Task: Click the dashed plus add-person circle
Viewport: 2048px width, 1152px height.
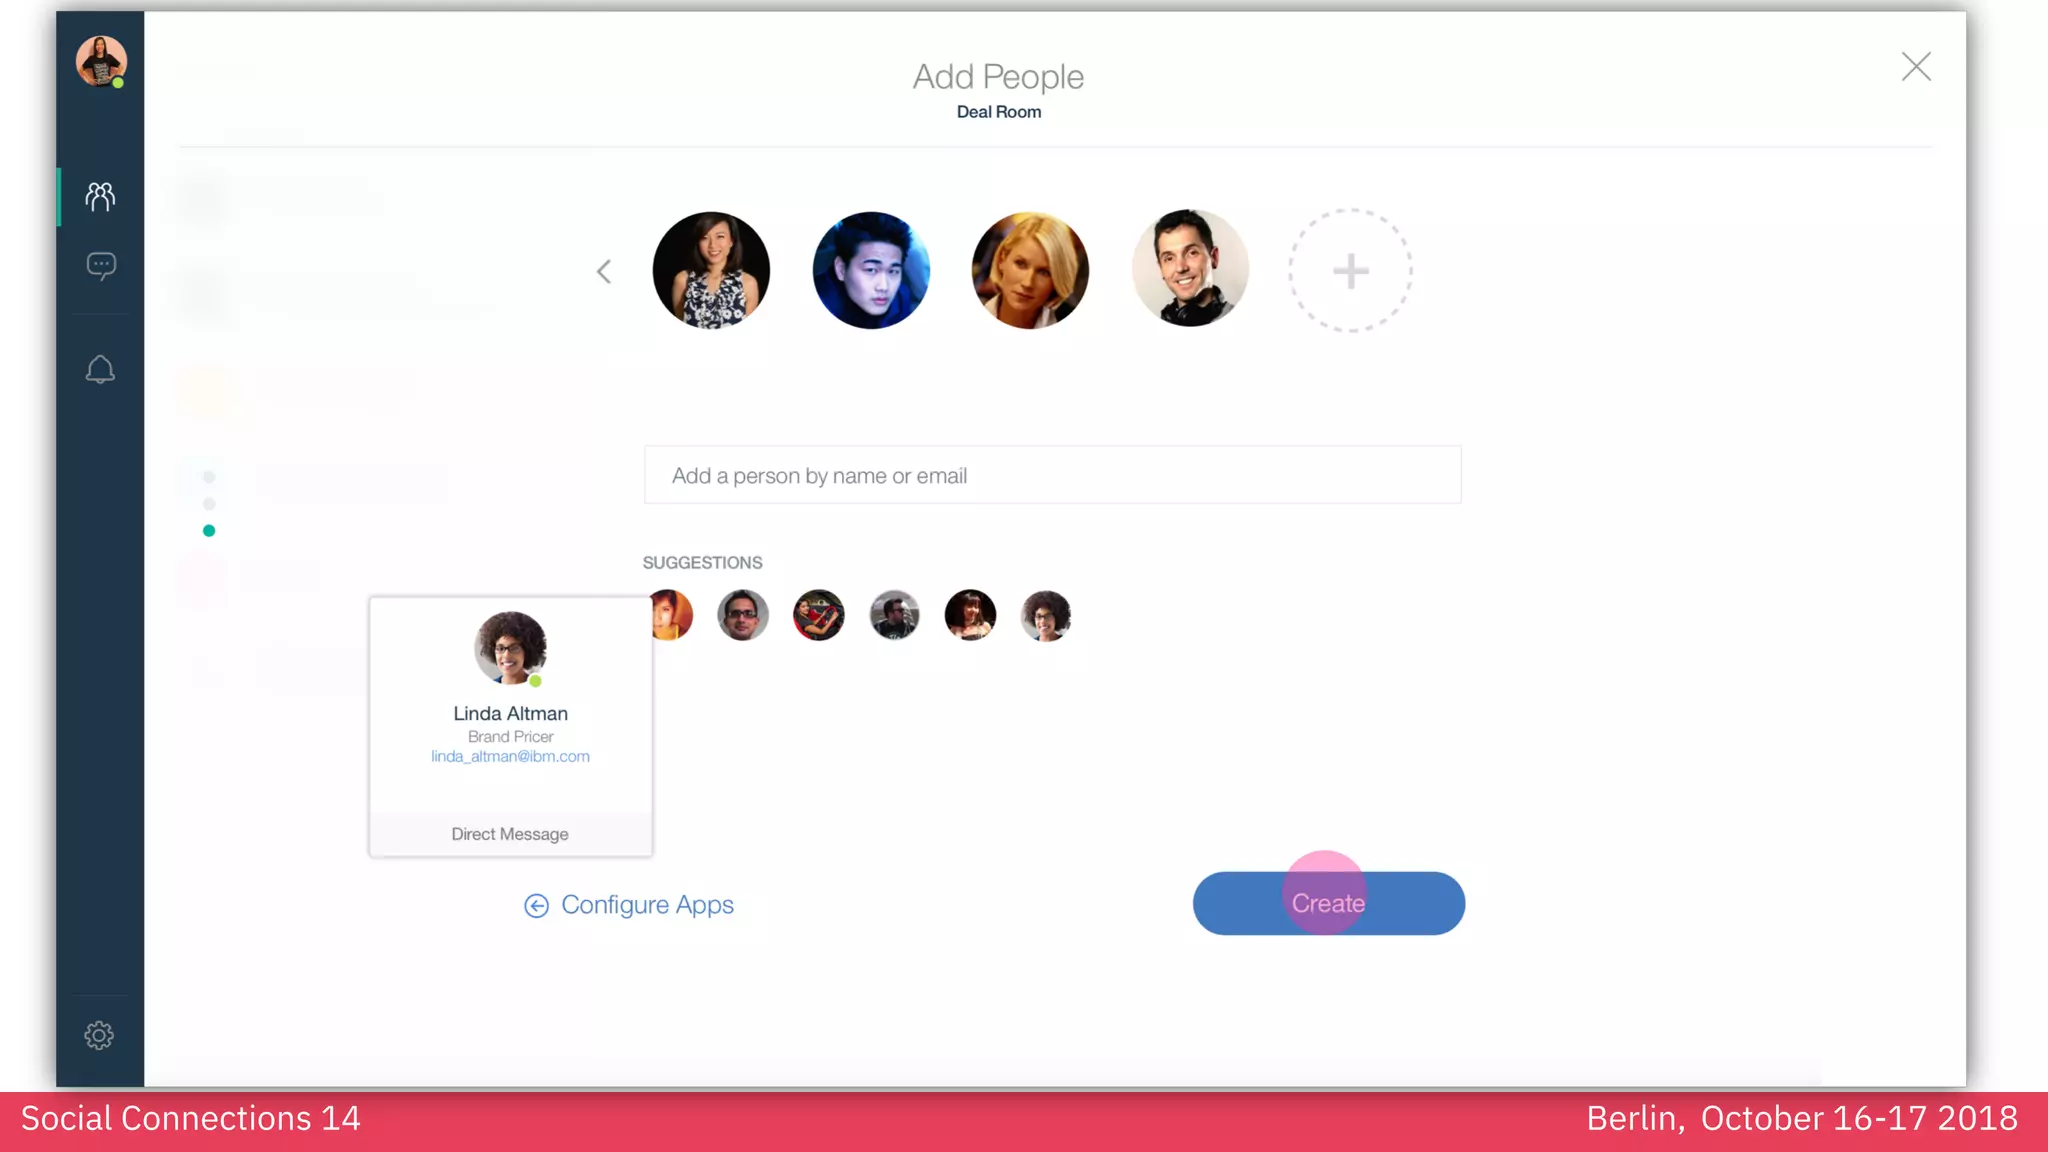Action: pyautogui.click(x=1350, y=270)
